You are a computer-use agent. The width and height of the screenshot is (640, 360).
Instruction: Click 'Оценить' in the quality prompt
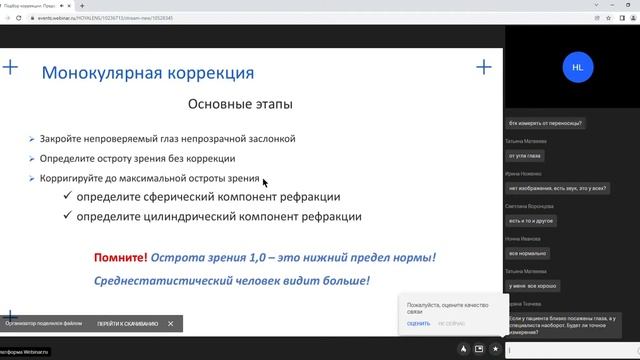[x=418, y=323]
